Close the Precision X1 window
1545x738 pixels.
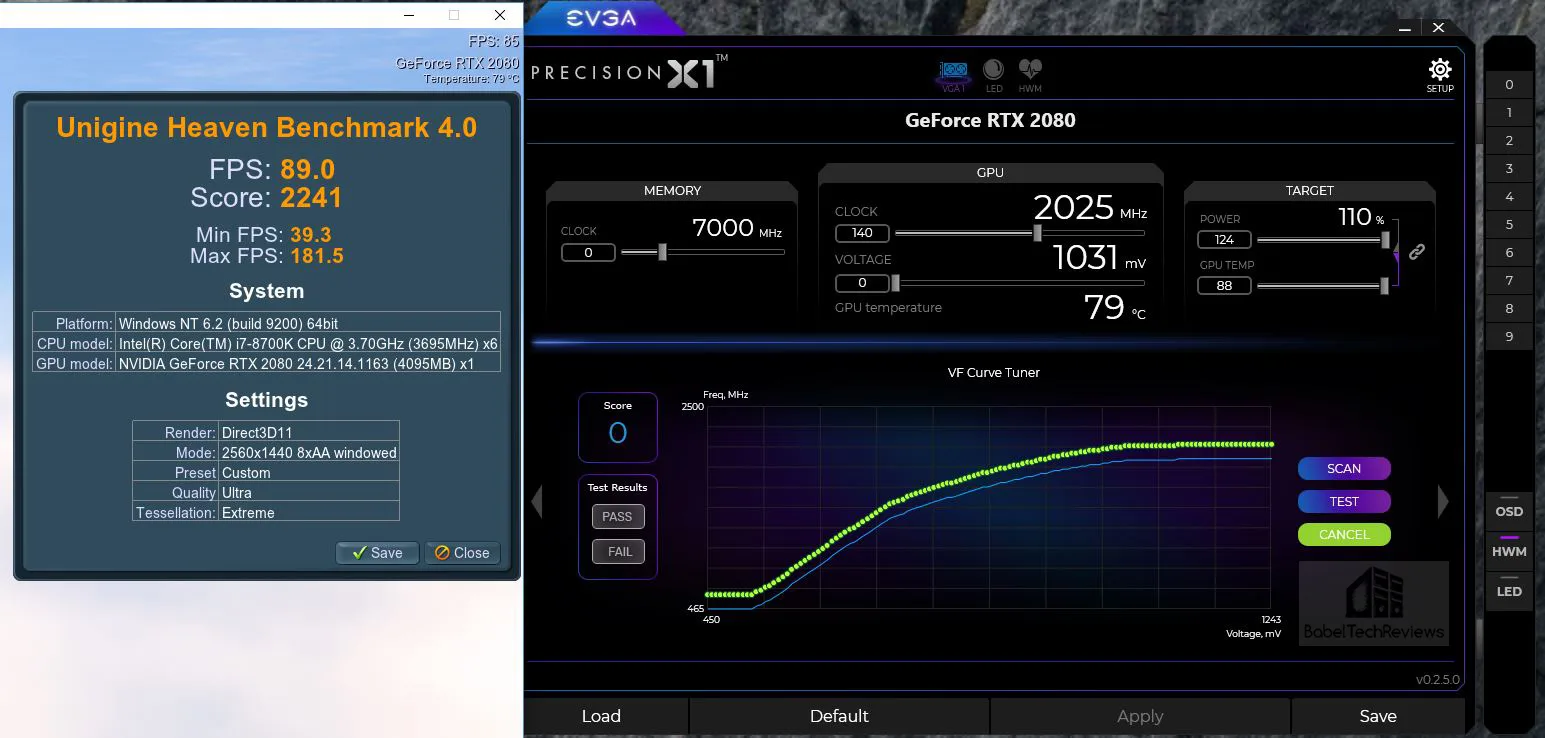(1438, 28)
